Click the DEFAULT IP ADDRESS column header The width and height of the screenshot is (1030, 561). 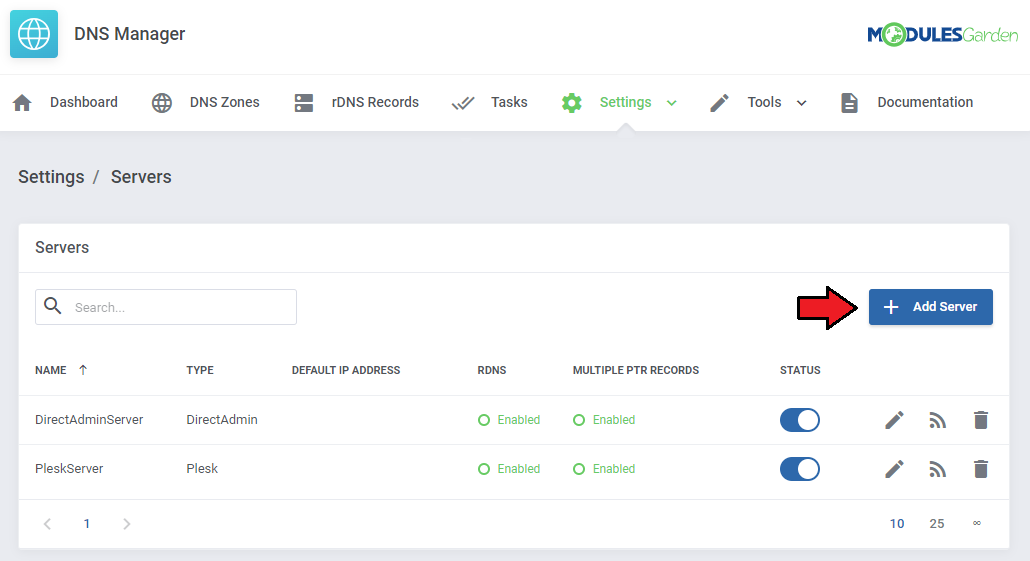[x=346, y=370]
